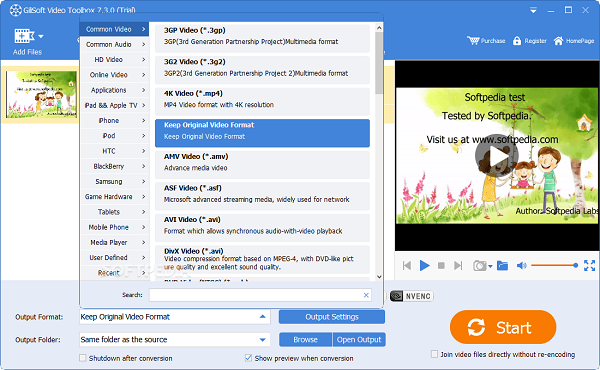Screen dimensions: 600x370
Task: Clear the search box with the X icon
Action: coord(366,295)
